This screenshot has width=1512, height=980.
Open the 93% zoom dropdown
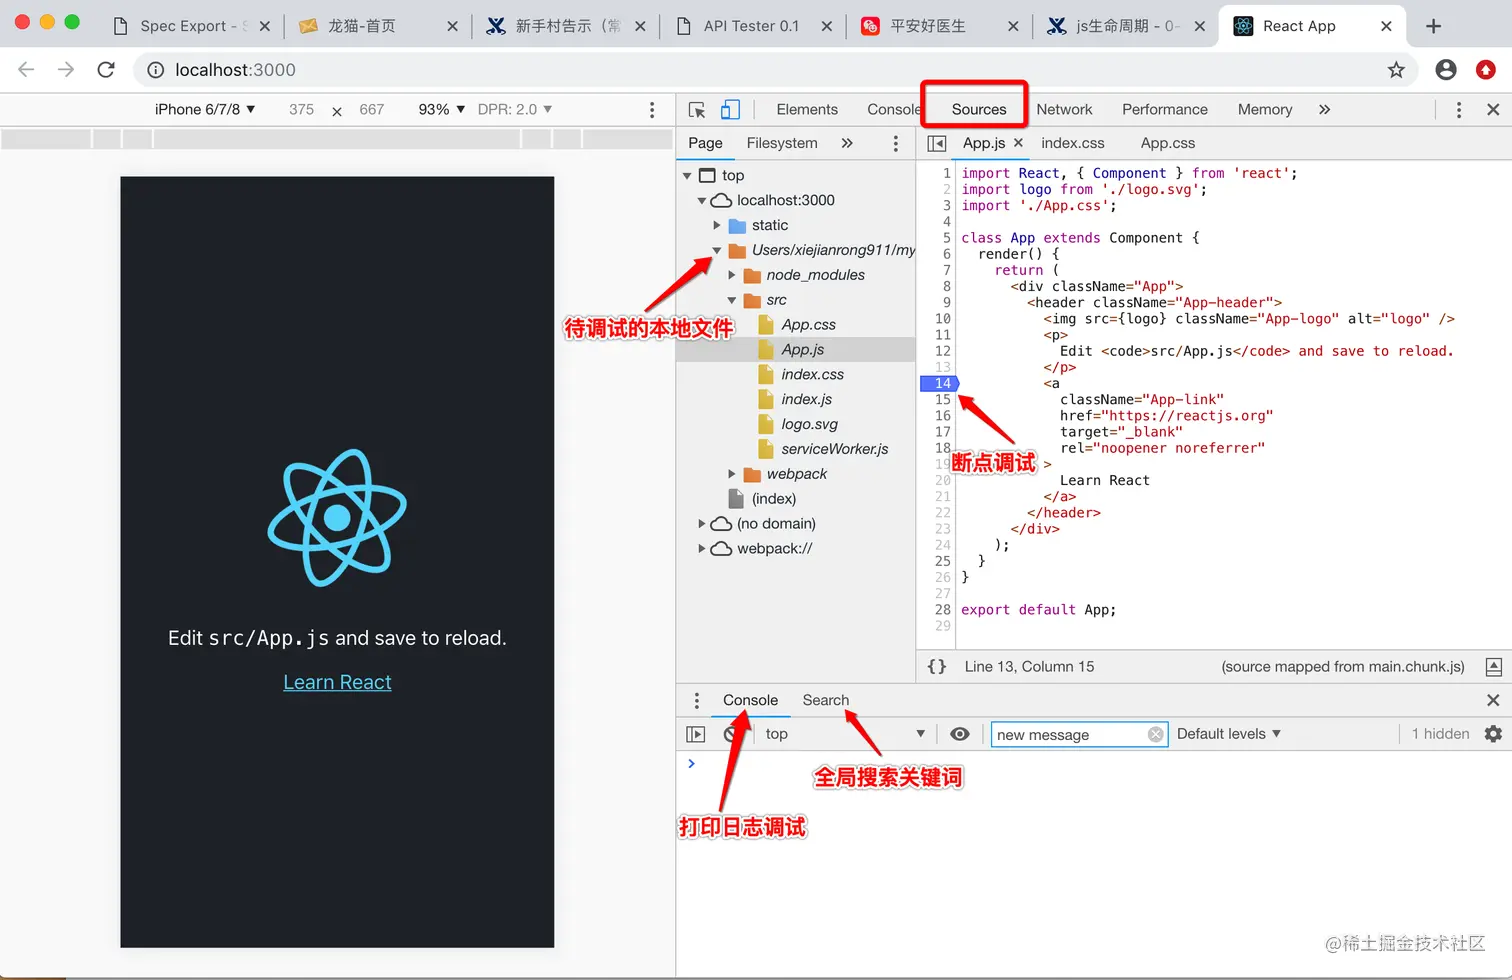point(441,109)
